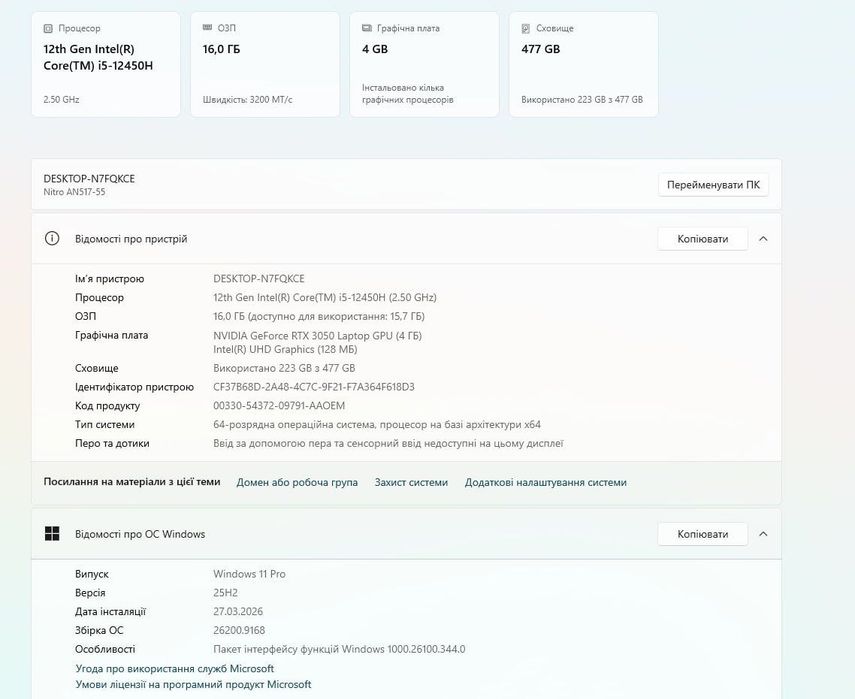Open the Захист системи link

point(411,483)
